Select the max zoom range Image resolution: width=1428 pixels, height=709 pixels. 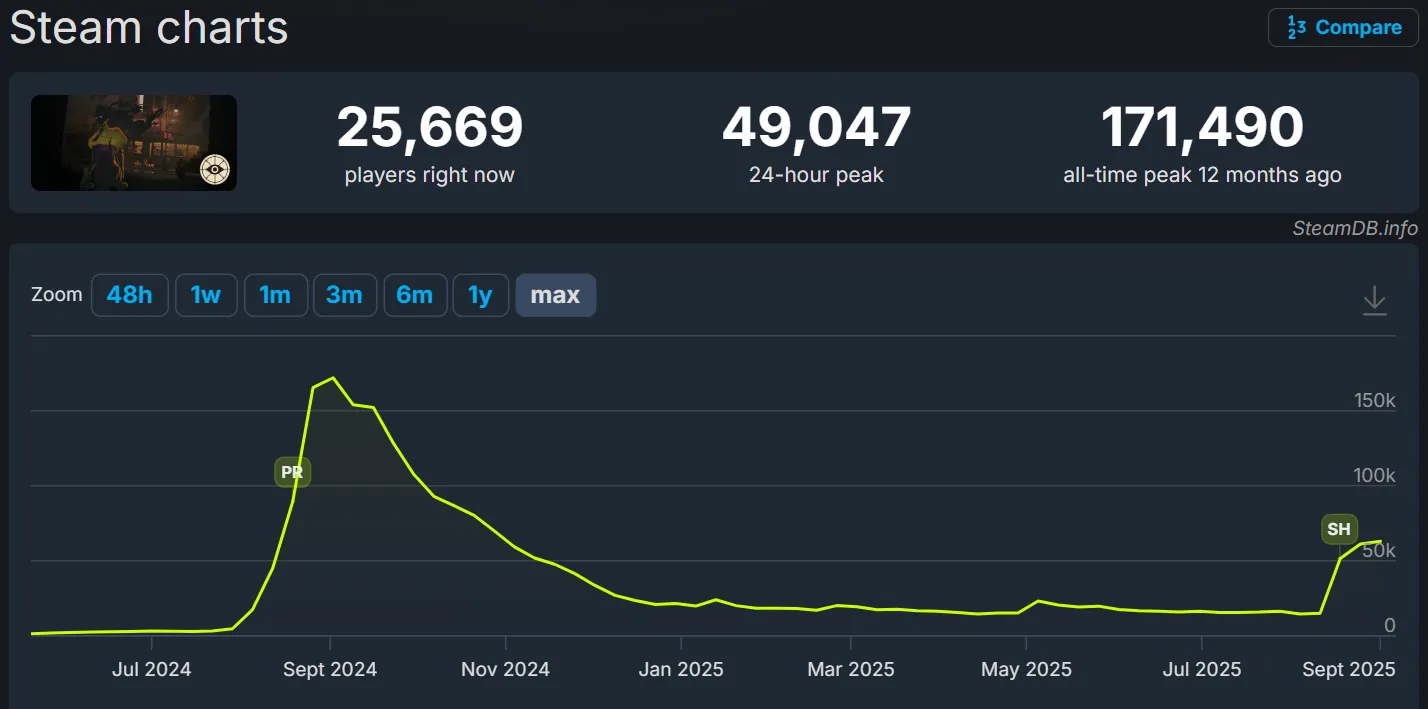tap(555, 295)
